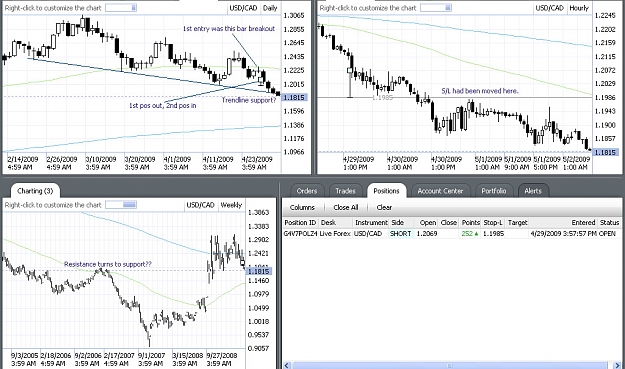Click the 1.1815 price label on the Hourly chart
625x369 pixels.
coord(605,152)
